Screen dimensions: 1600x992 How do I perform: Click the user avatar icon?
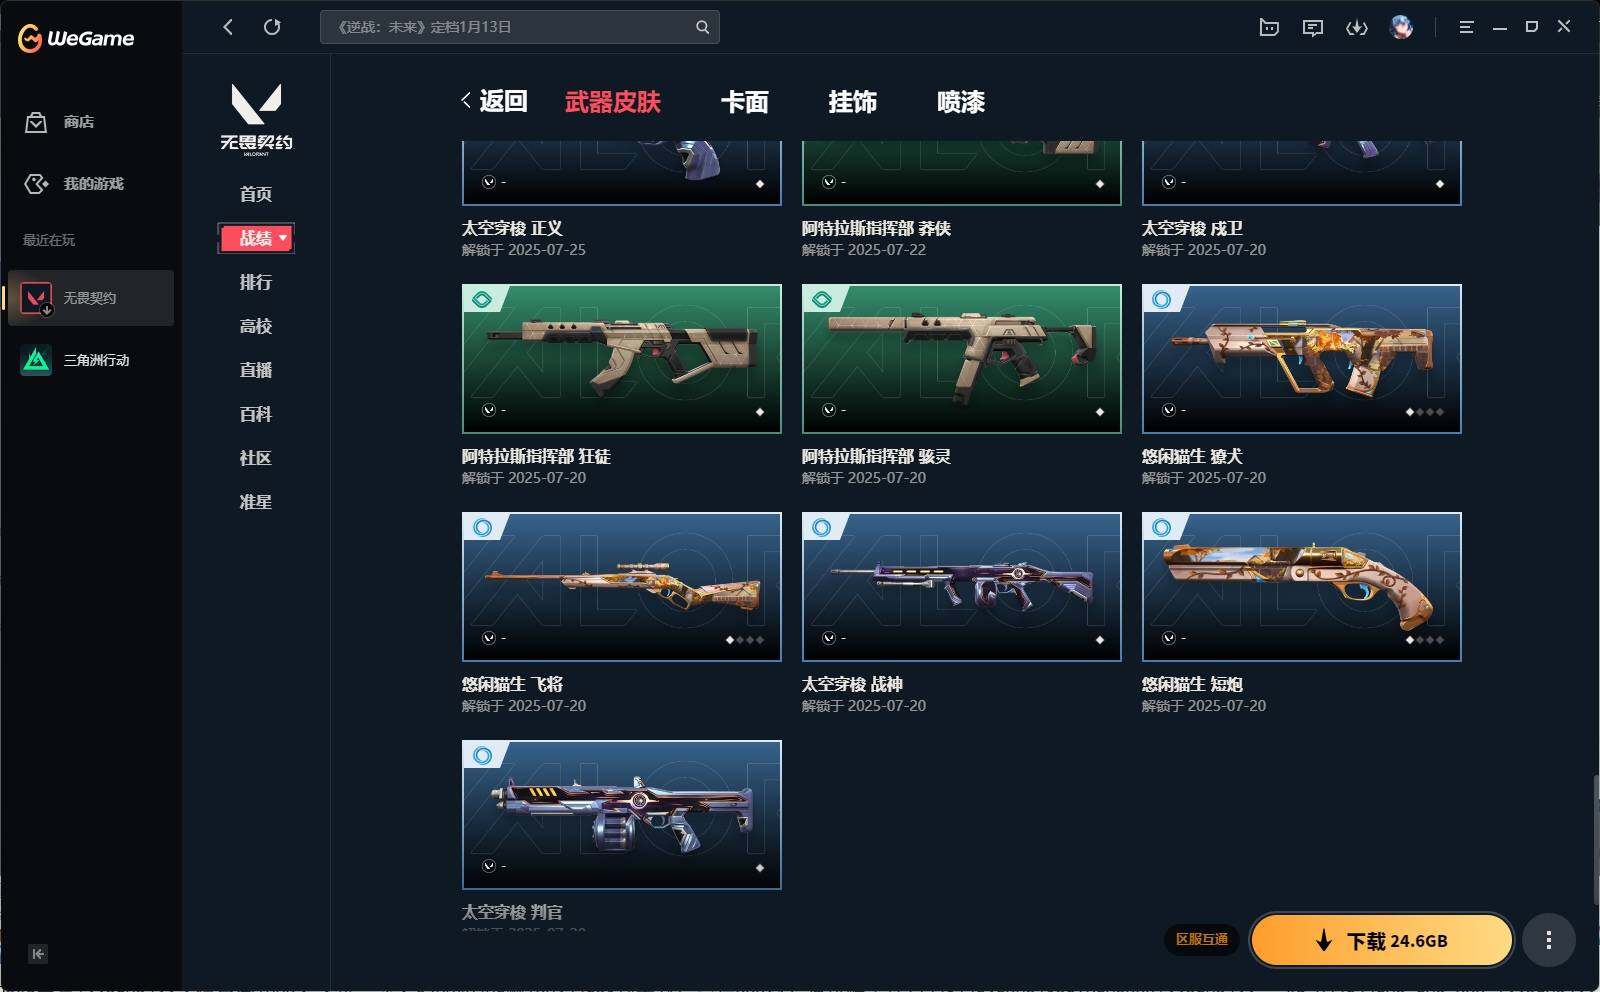(1402, 27)
